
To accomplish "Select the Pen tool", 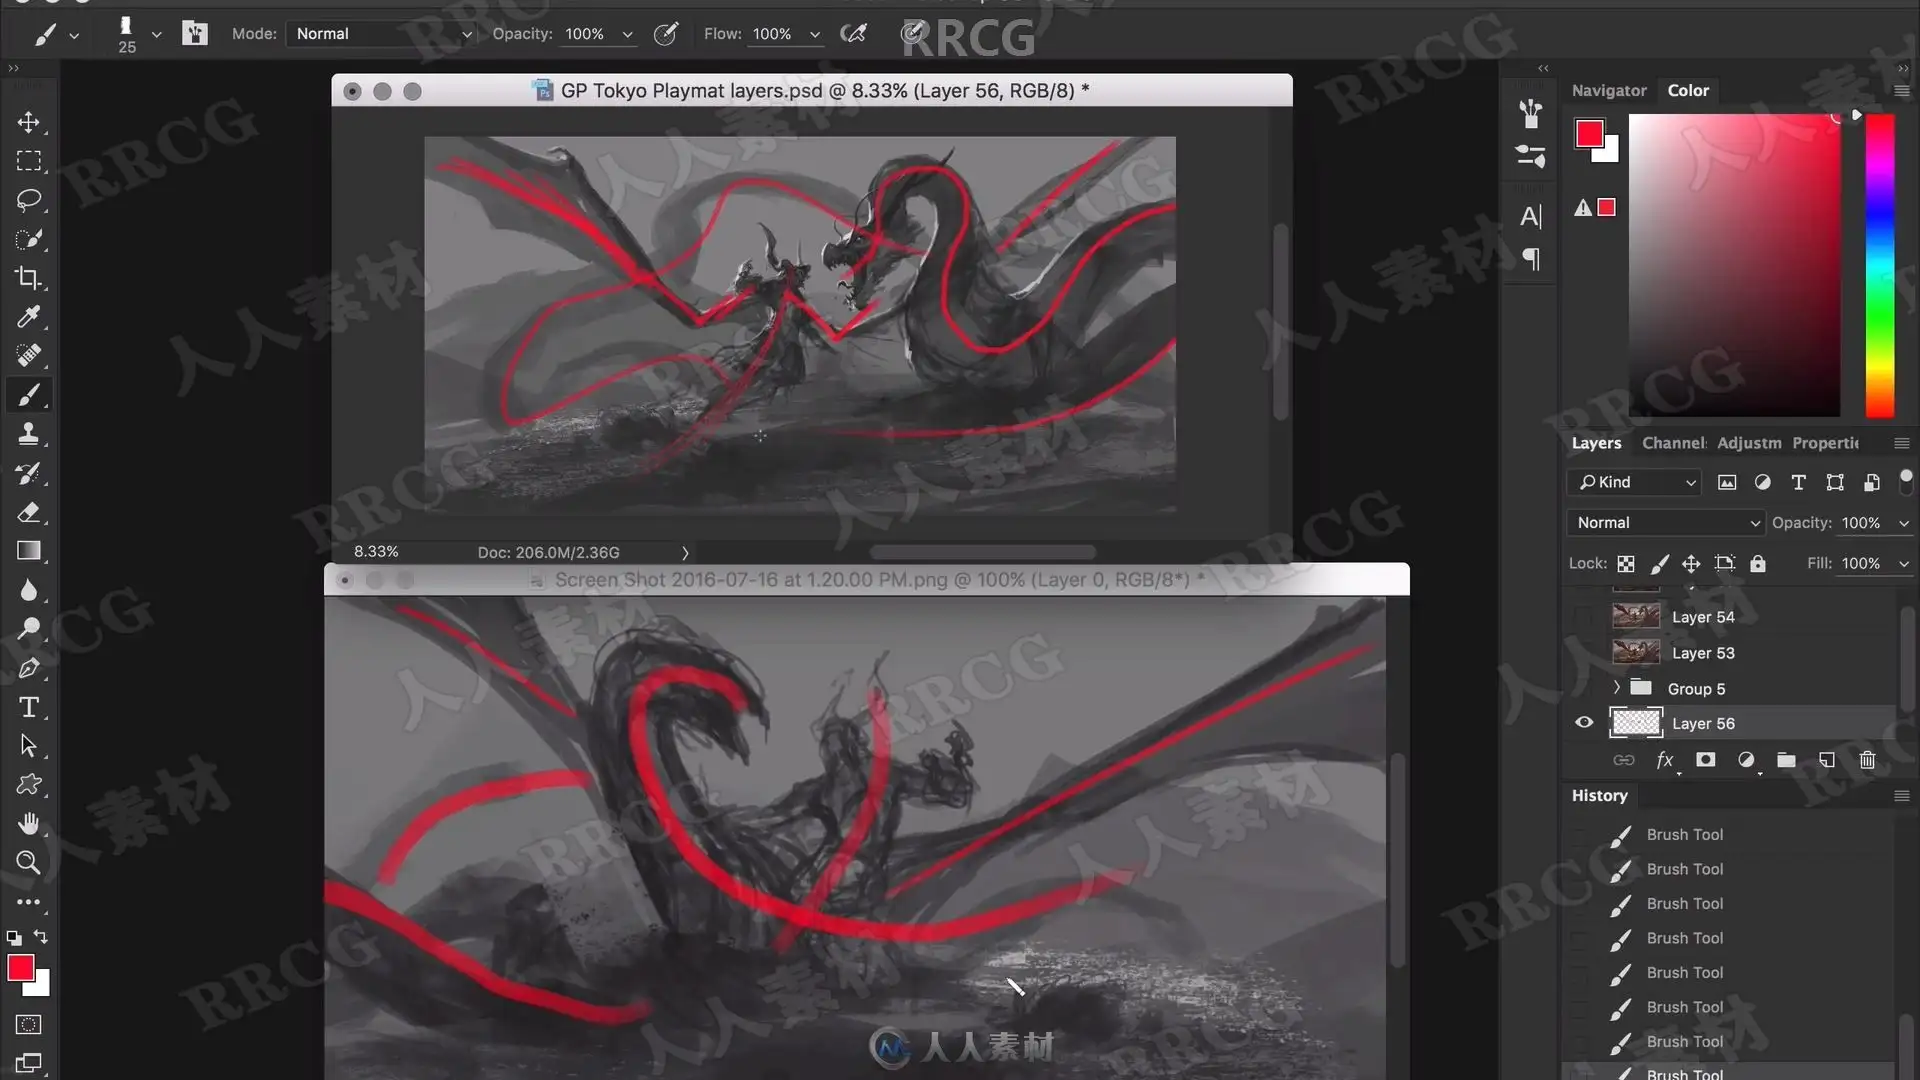I will [x=28, y=668].
